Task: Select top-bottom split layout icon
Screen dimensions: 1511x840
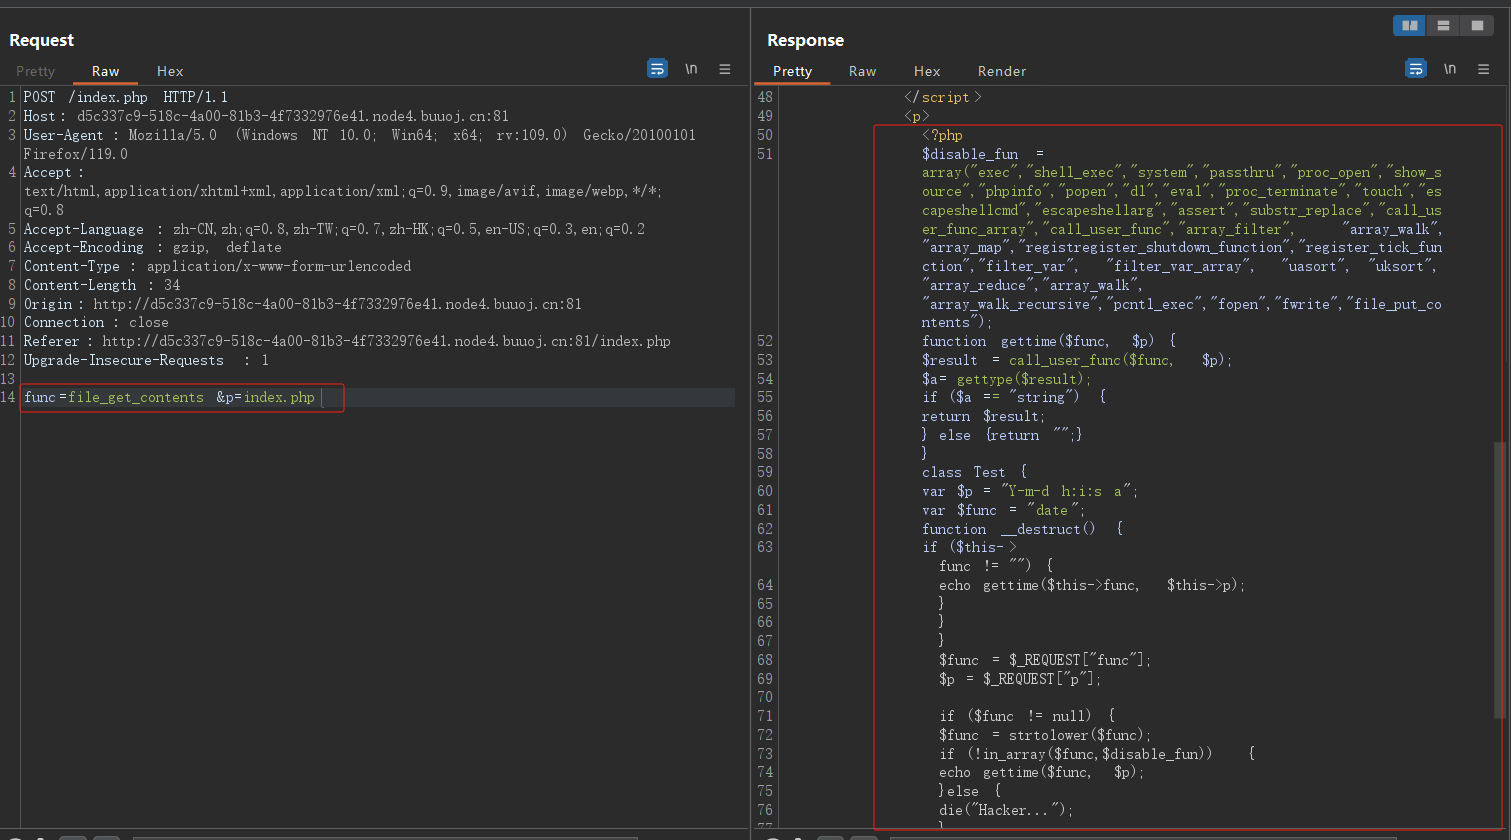Action: [x=1443, y=26]
